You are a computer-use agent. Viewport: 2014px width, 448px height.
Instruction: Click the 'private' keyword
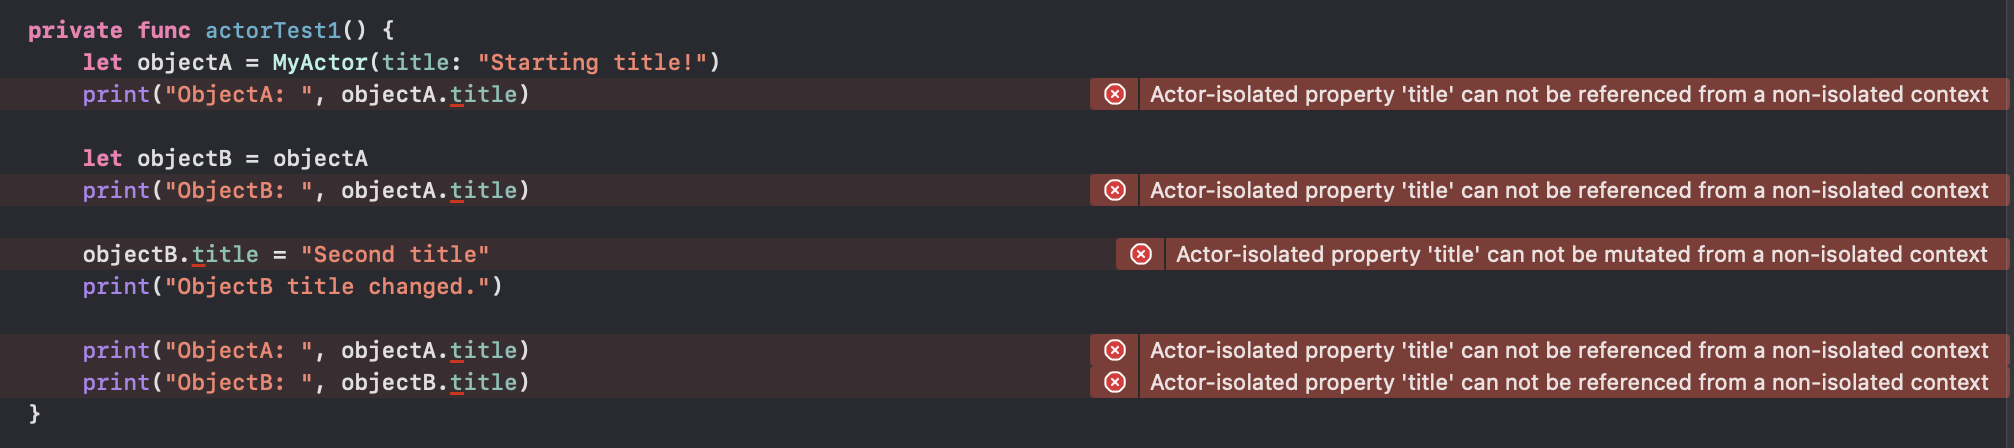click(x=75, y=31)
